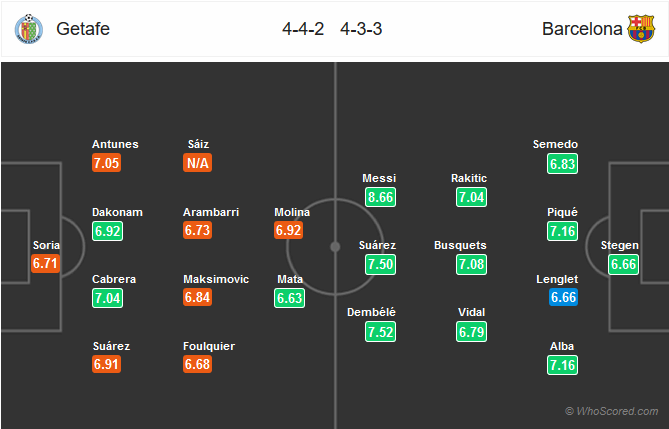Select Messi's 8.66 rating badge

point(380,197)
